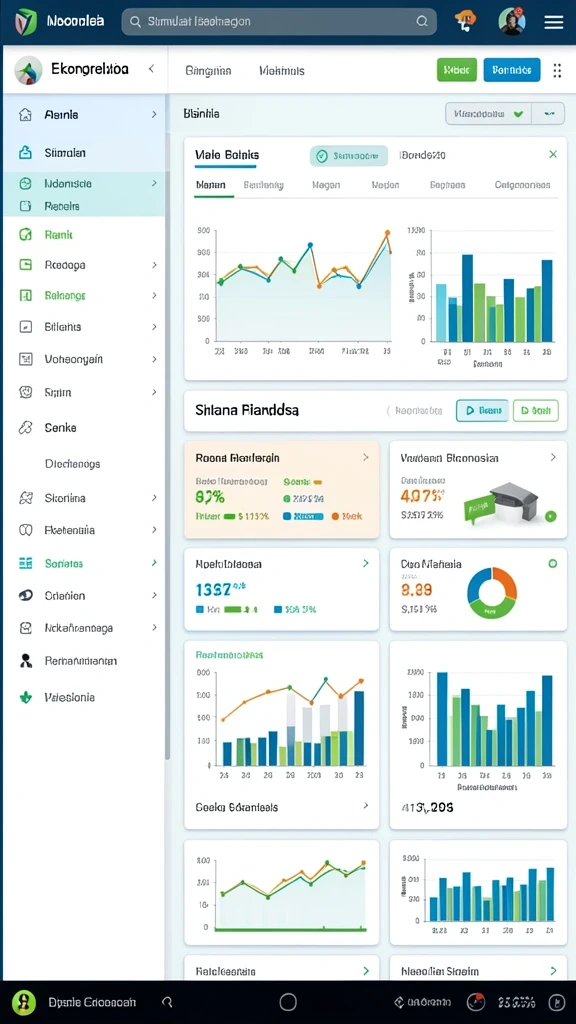
Task: Click the round icon beside Sqitim
Action: coord(25,392)
